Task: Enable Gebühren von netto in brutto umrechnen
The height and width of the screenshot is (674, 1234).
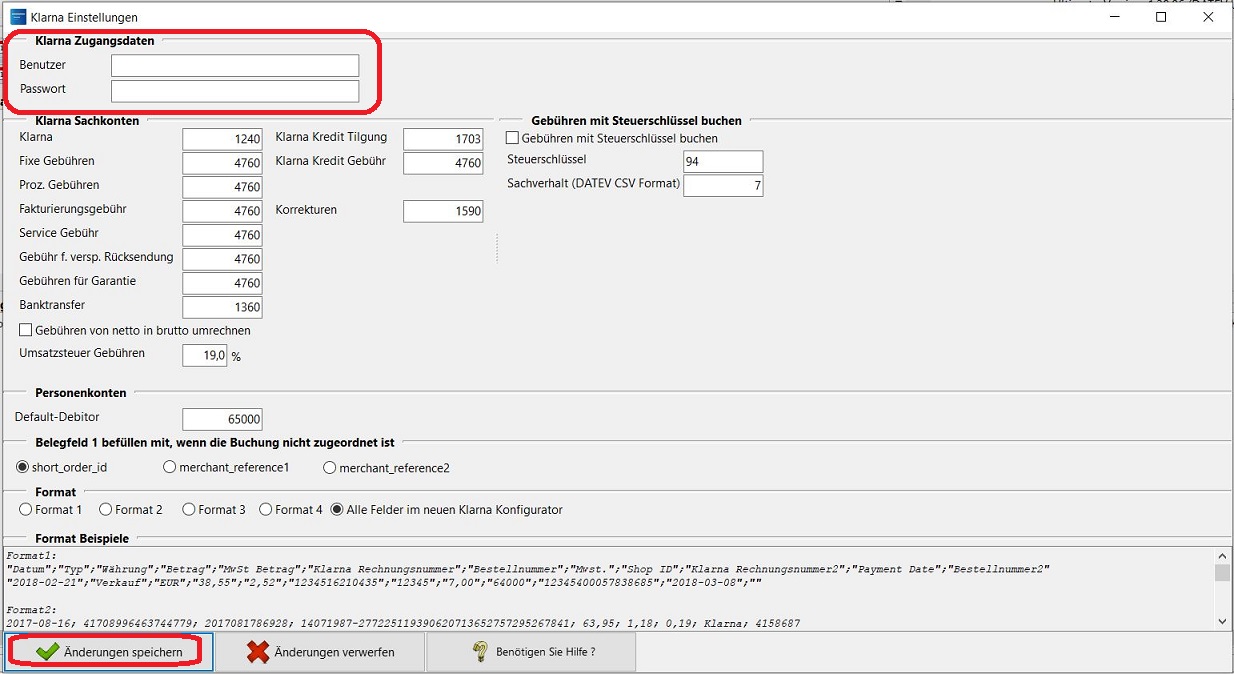Action: pos(27,330)
